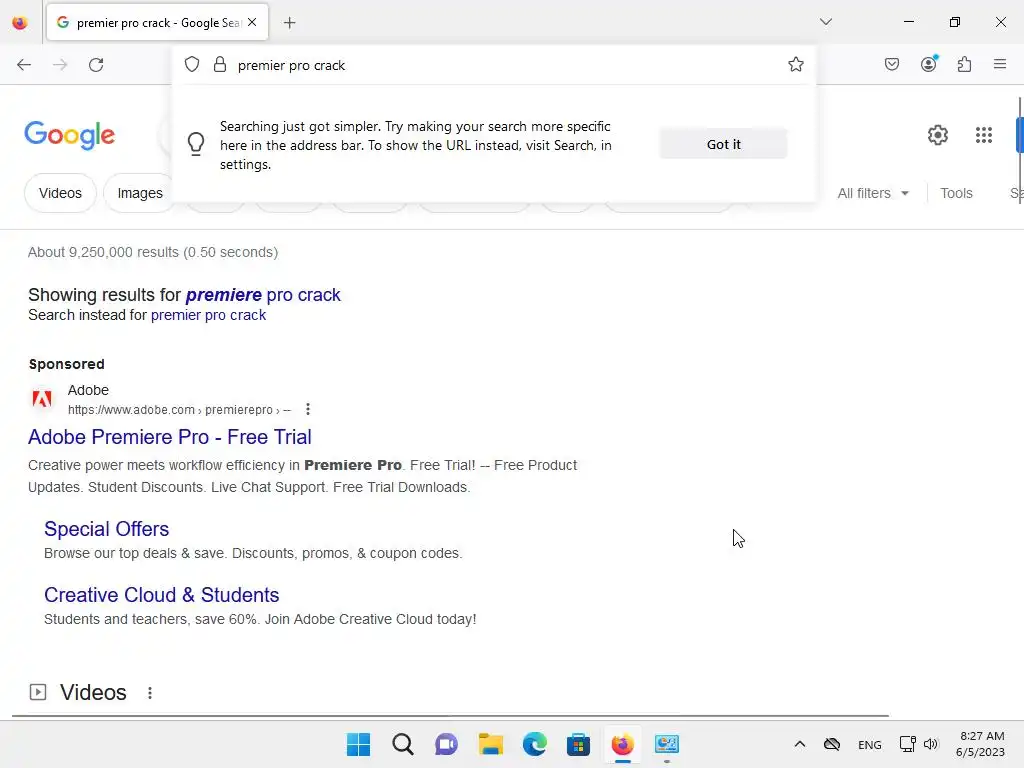This screenshot has height=768, width=1024.
Task: Open the Windows Start button
Action: pyautogui.click(x=359, y=744)
